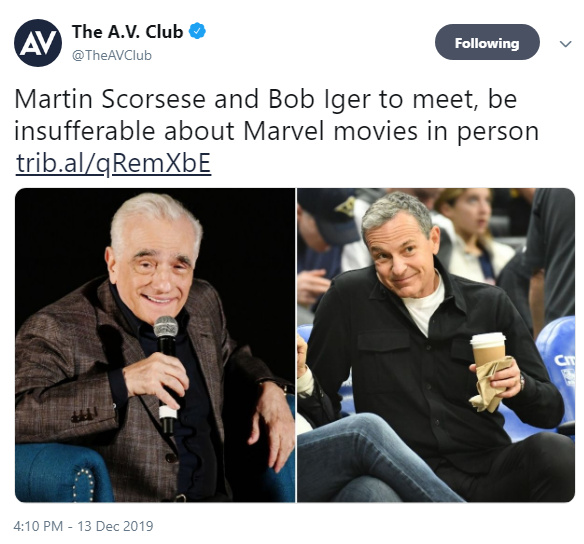Select the date 13 Dec 2019
The height and width of the screenshot is (544, 584).
point(115,526)
